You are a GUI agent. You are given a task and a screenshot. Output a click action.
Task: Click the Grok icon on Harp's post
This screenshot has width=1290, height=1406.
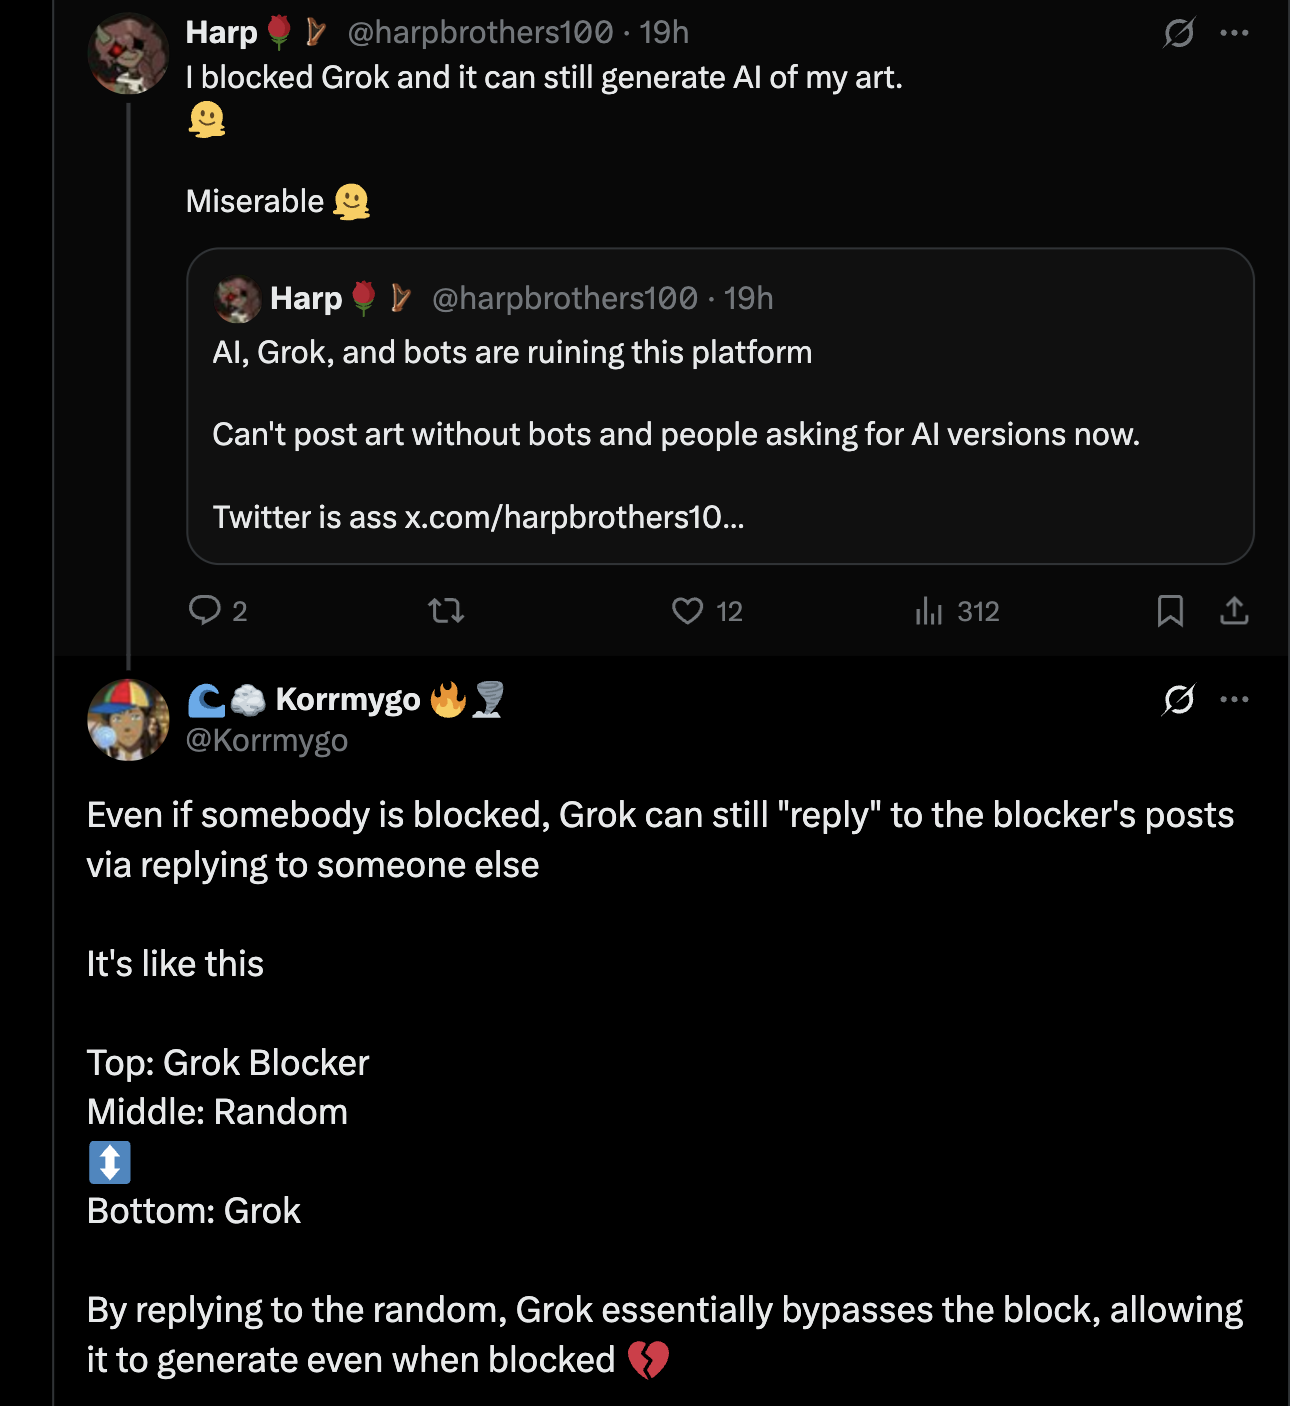pos(1179,33)
